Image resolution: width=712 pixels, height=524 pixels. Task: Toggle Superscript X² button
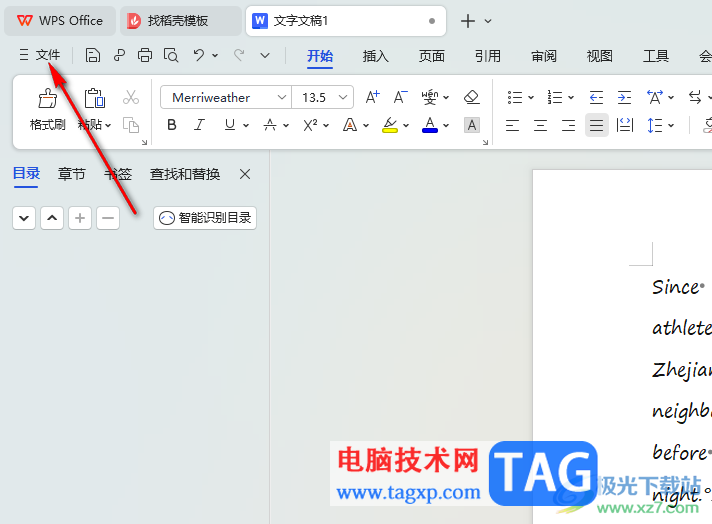310,125
